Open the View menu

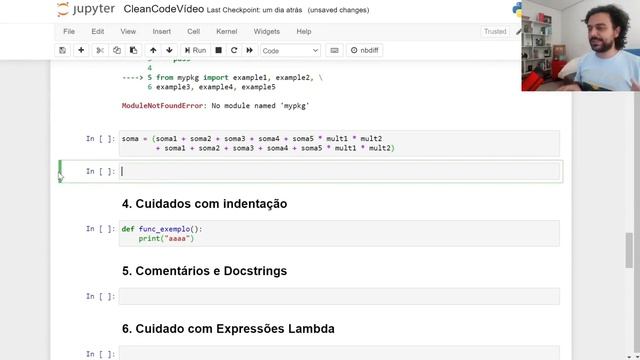point(128,31)
